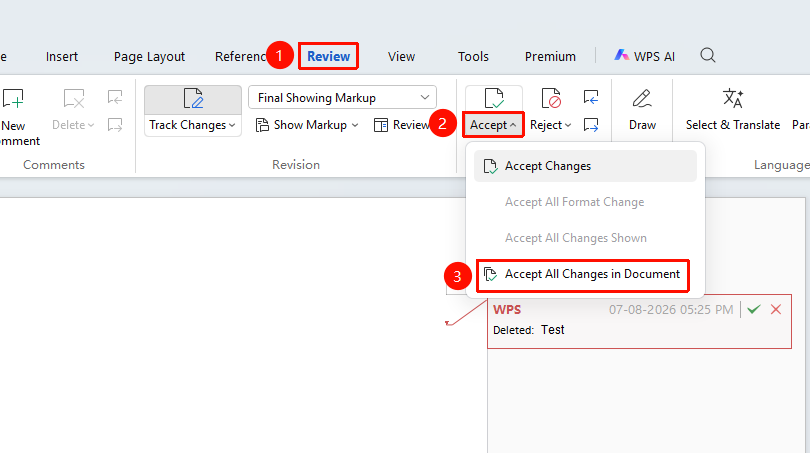Open Select & Translate tool
The image size is (810, 453).
pos(733,110)
